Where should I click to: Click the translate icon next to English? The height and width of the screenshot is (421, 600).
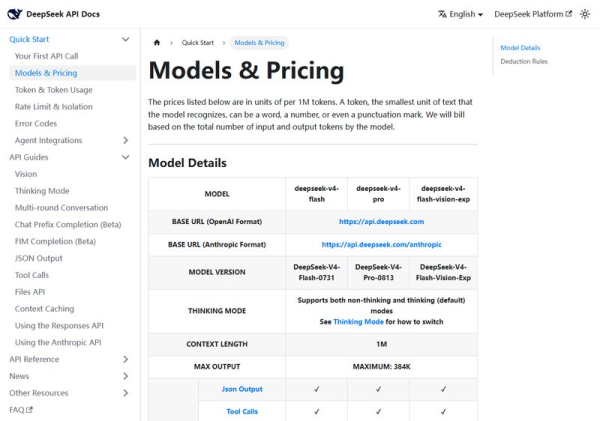pyautogui.click(x=442, y=14)
